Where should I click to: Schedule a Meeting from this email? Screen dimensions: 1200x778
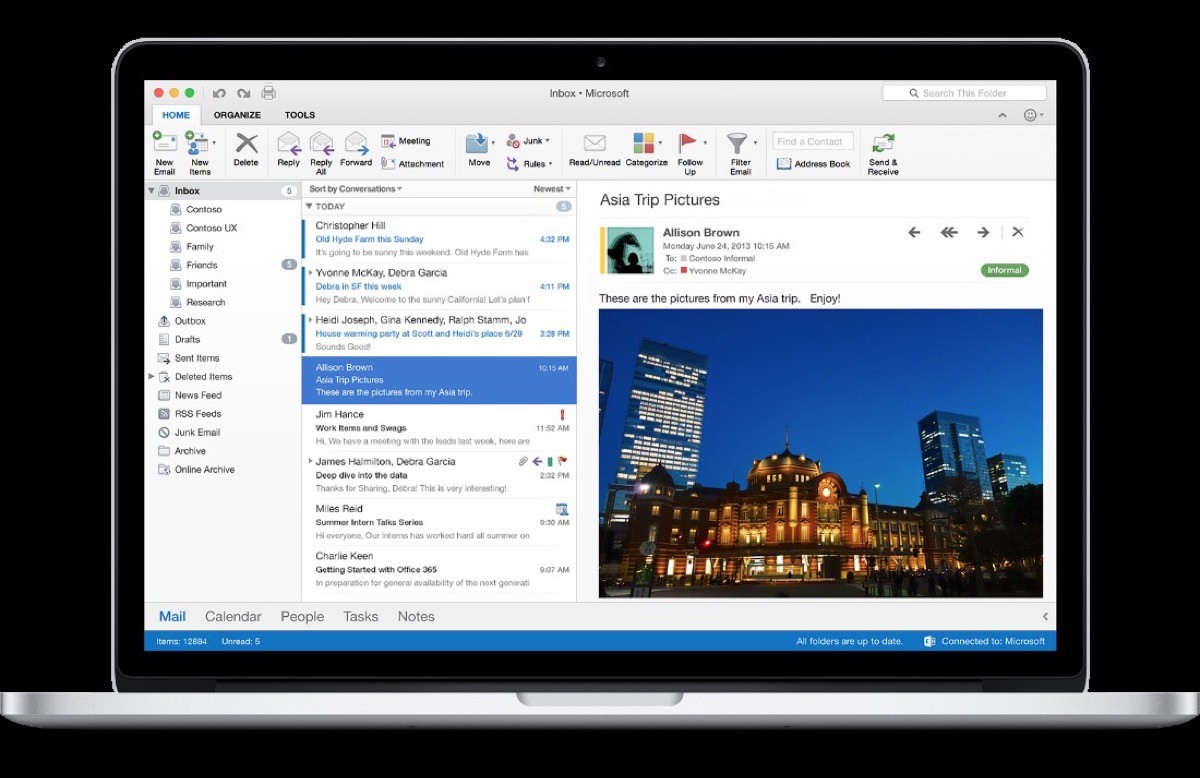pyautogui.click(x=408, y=140)
